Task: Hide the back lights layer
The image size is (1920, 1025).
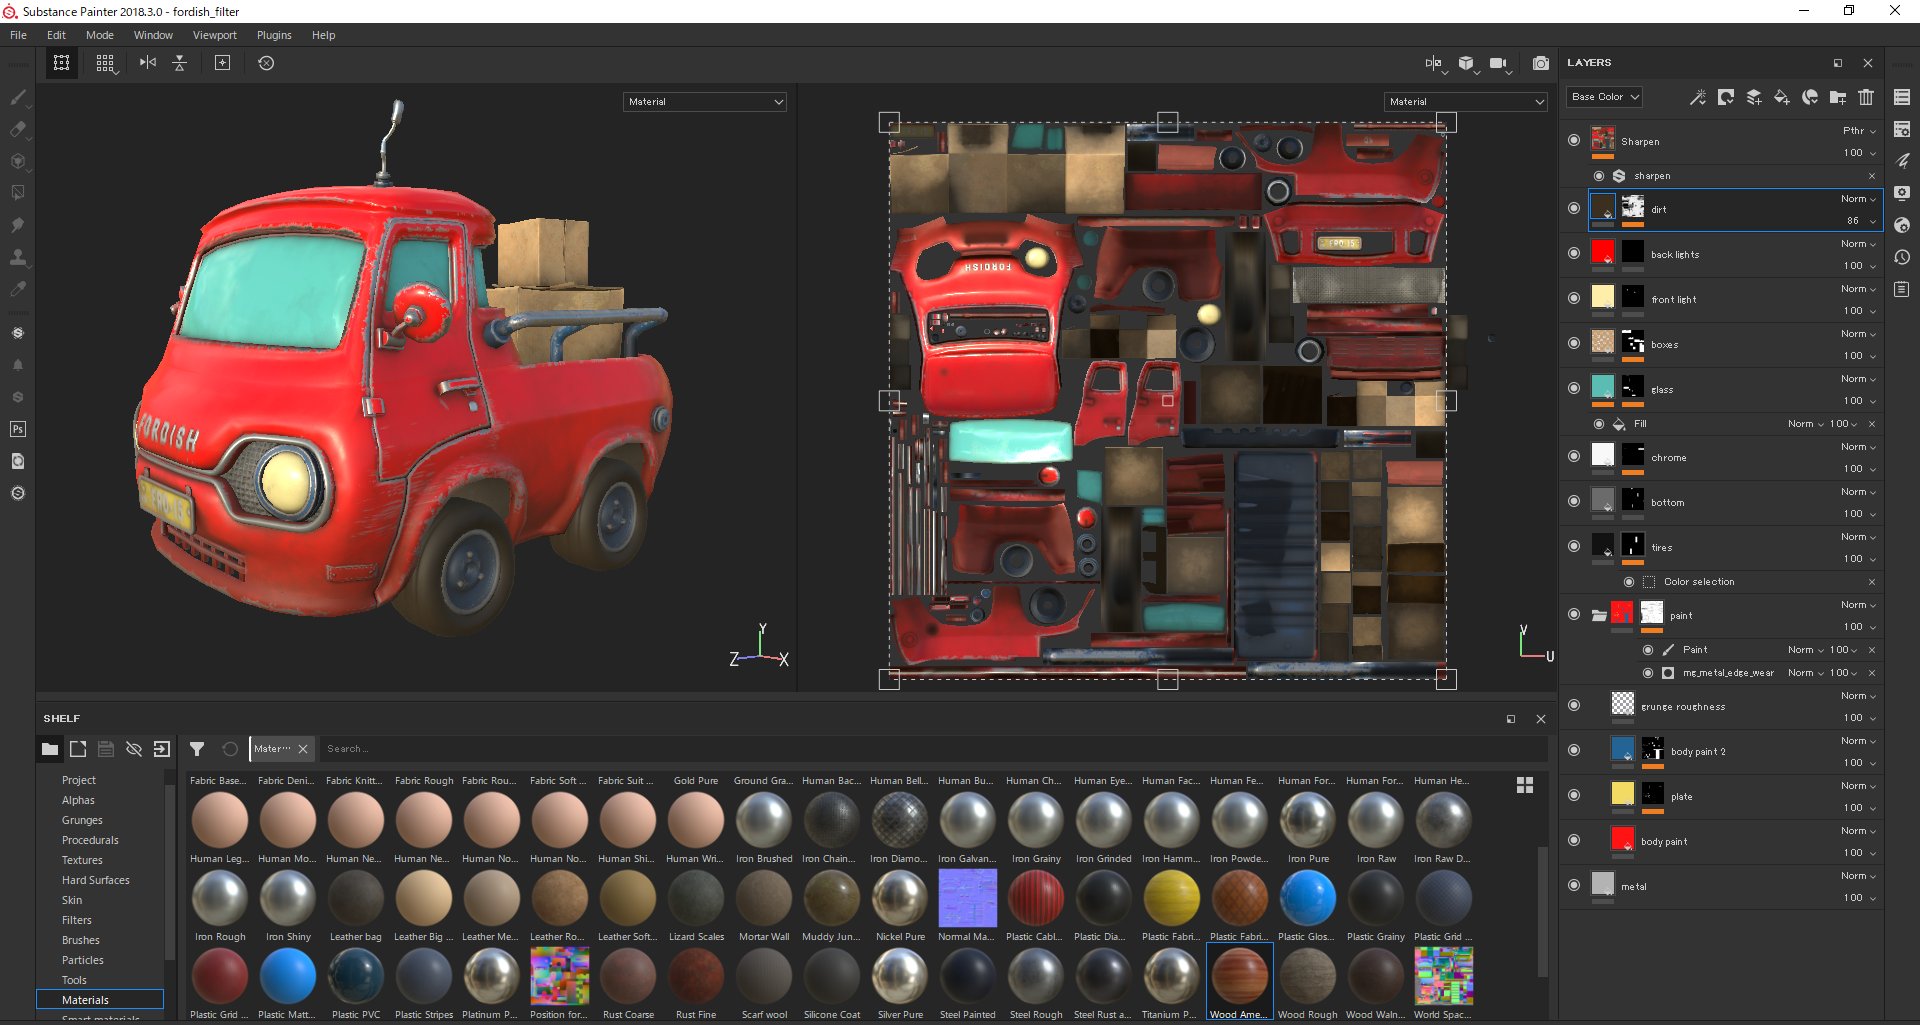Action: 1574,254
